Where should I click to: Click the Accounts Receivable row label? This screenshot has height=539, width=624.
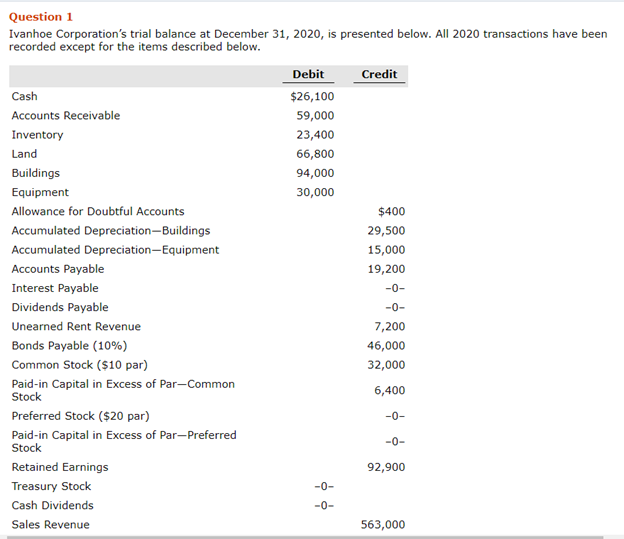(x=66, y=115)
